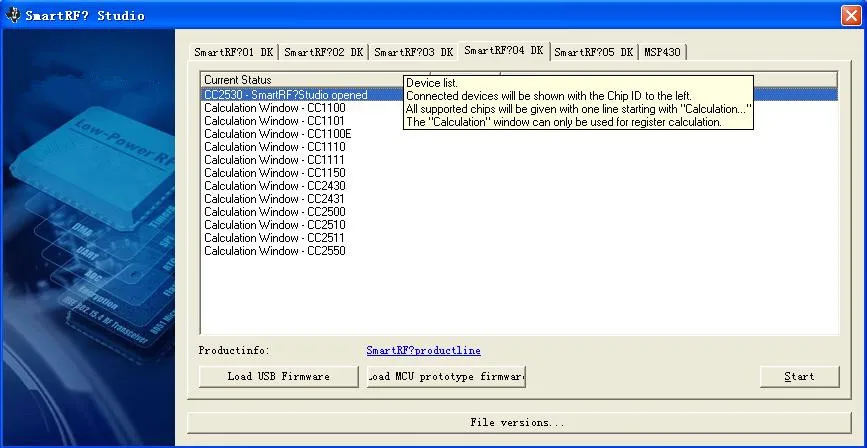The image size is (867, 448).
Task: Select CC2530 - SmartRF?Studio opened row
Action: (519, 95)
